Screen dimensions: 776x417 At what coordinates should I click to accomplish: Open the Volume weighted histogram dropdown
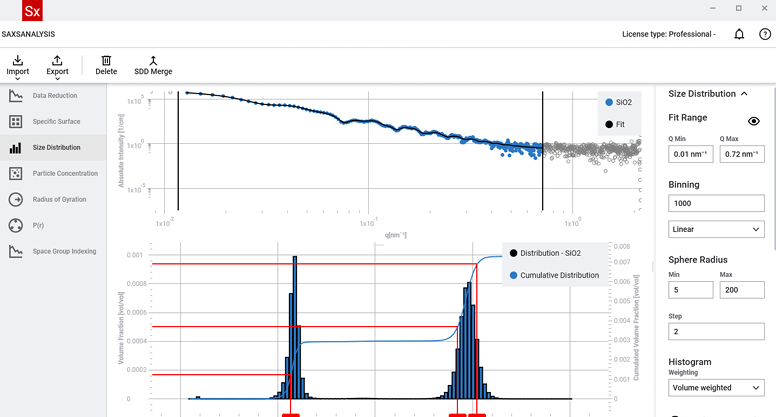coord(715,387)
